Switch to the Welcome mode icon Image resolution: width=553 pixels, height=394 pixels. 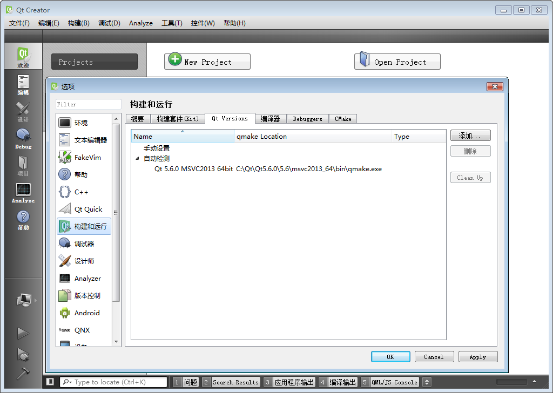[x=23, y=56]
